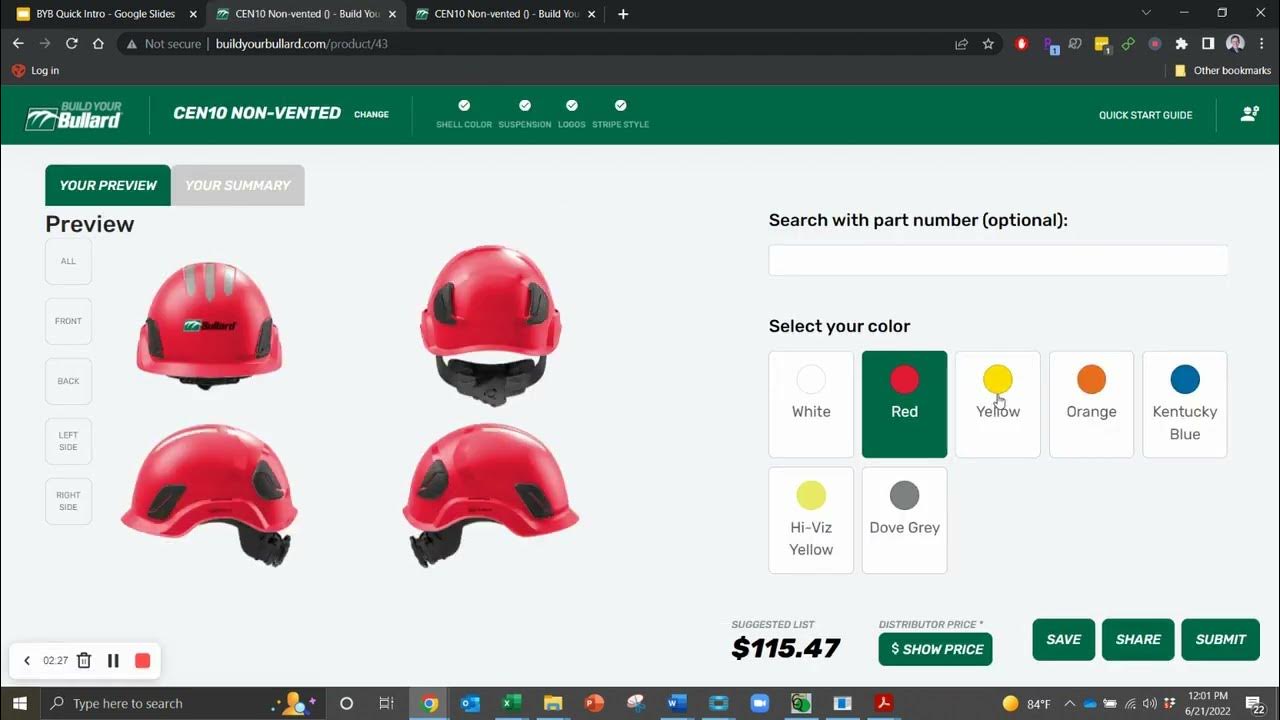
Task: Select the Orange shell color
Action: click(1091, 404)
